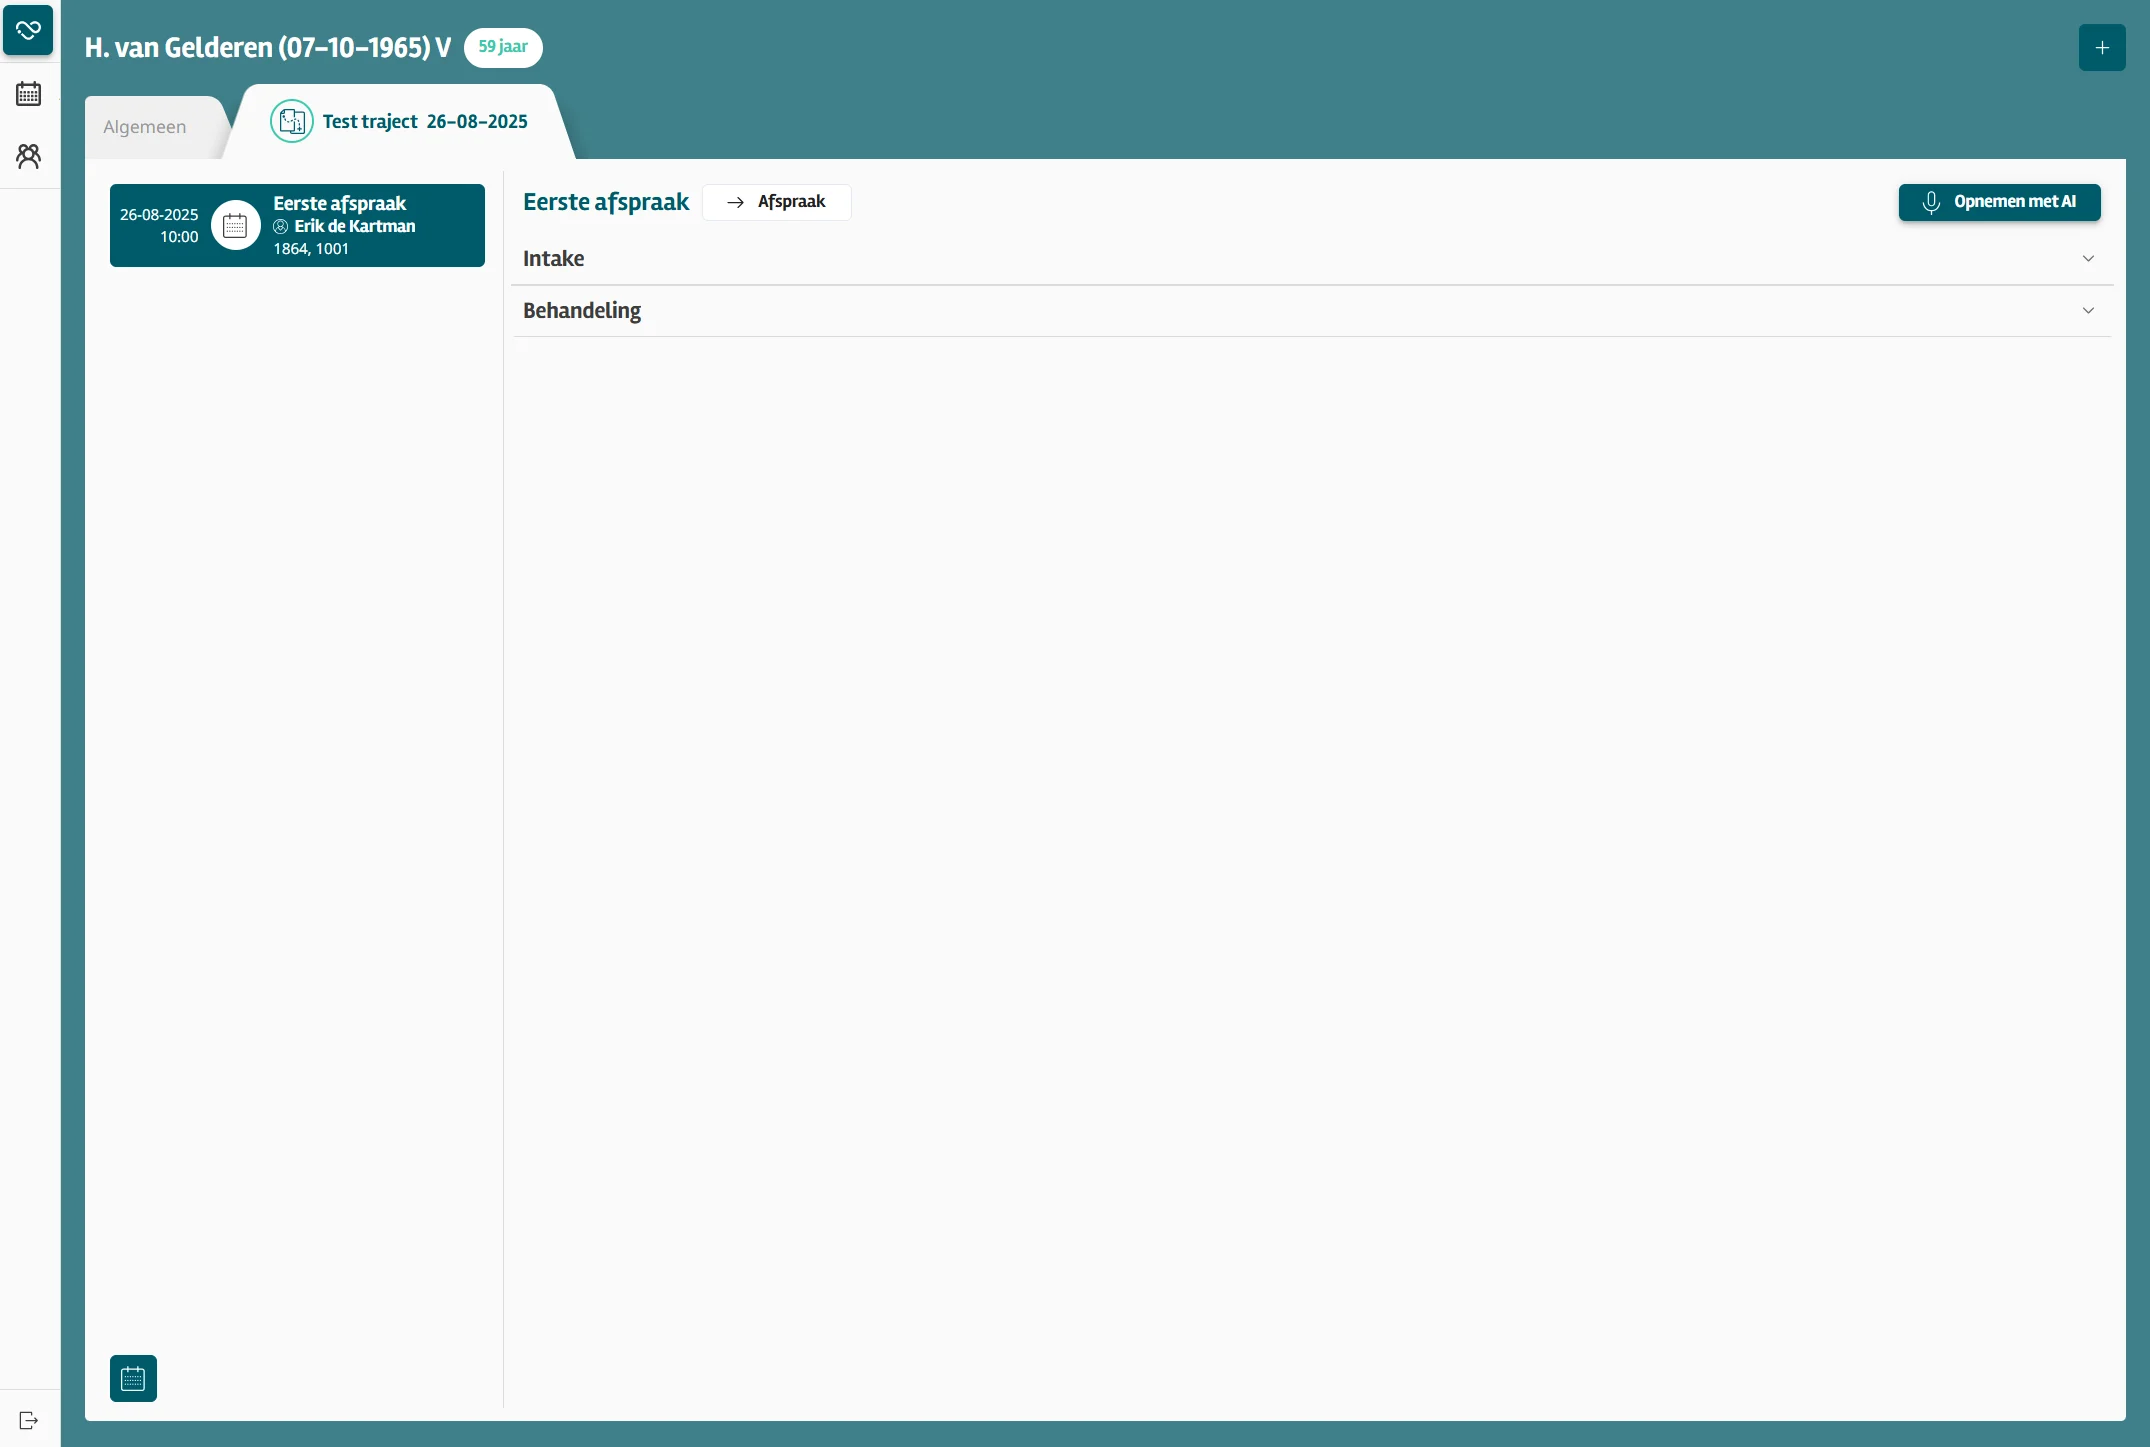Click the teal calendar button at bottom
2150x1447 pixels.
[x=133, y=1379]
